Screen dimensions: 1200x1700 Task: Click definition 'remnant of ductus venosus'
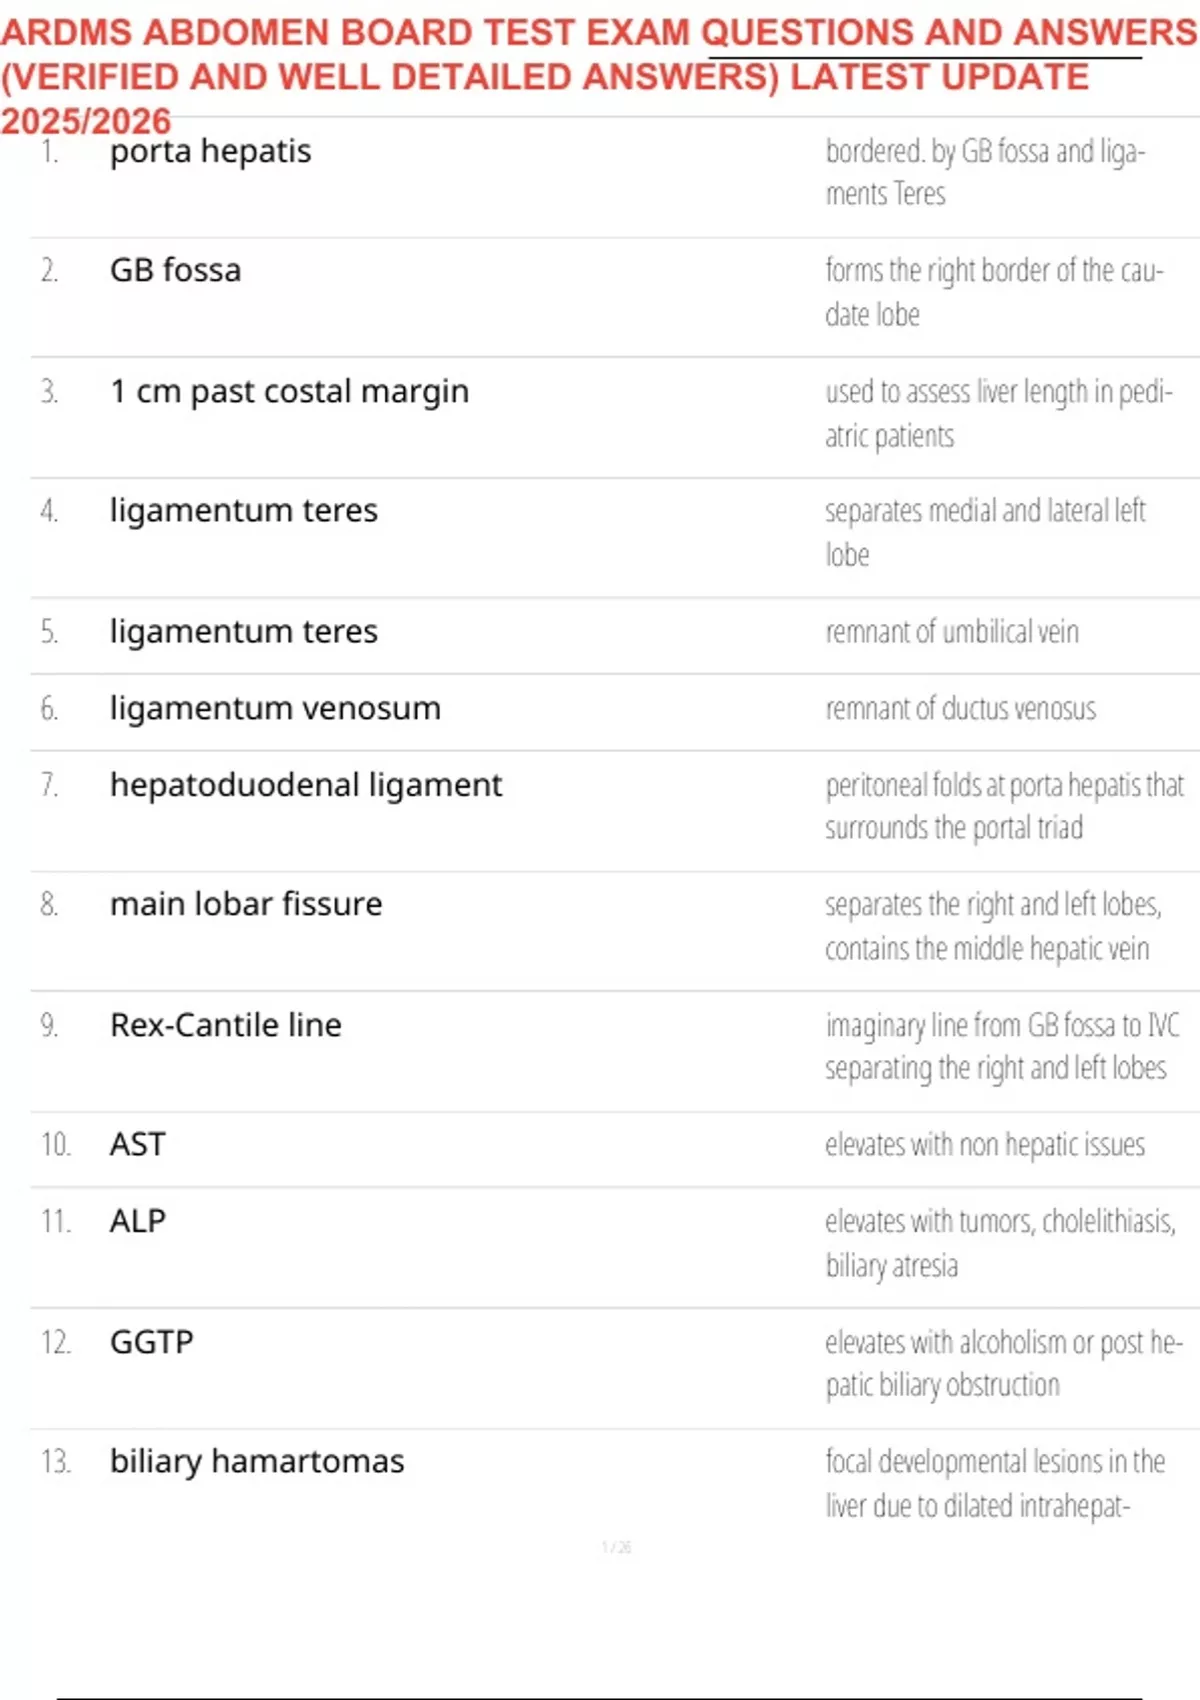[960, 709]
